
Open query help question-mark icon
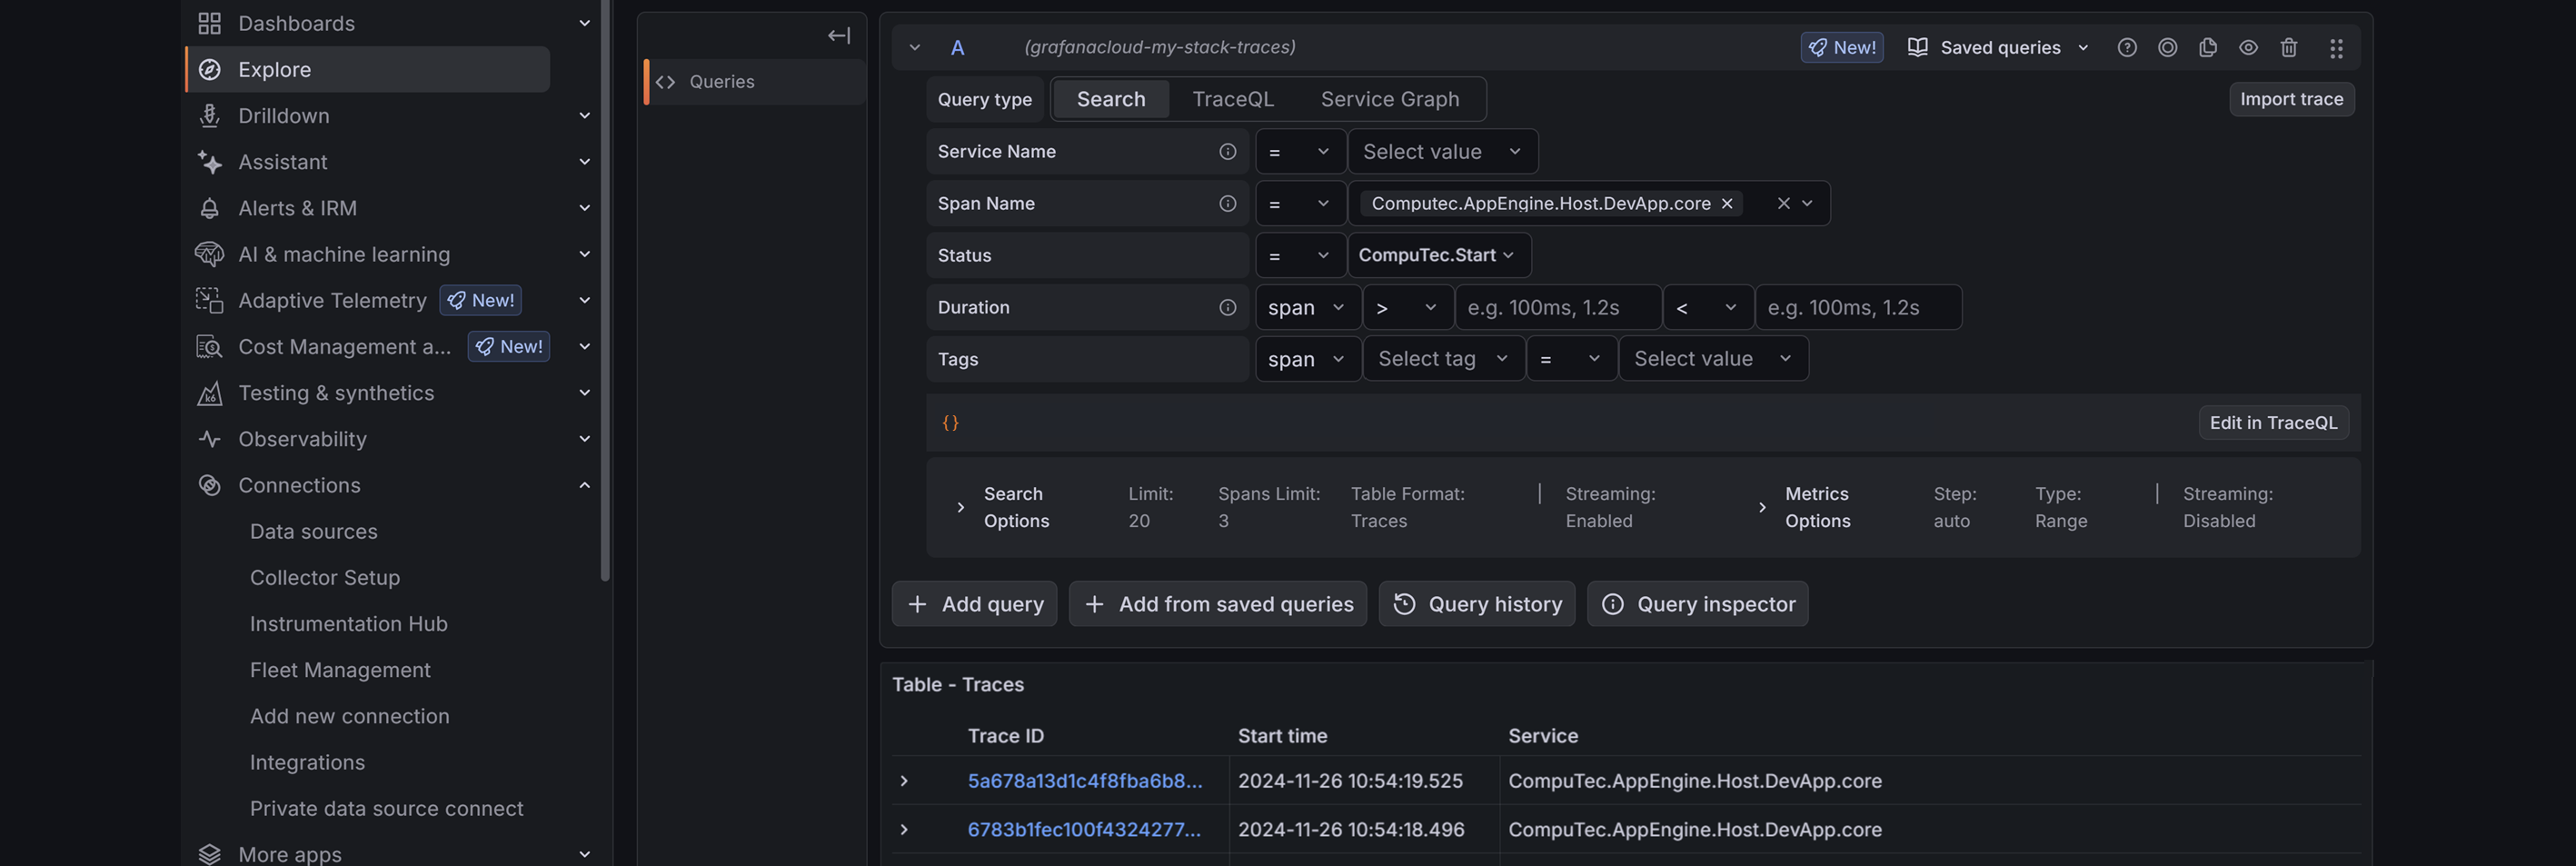tap(2127, 47)
